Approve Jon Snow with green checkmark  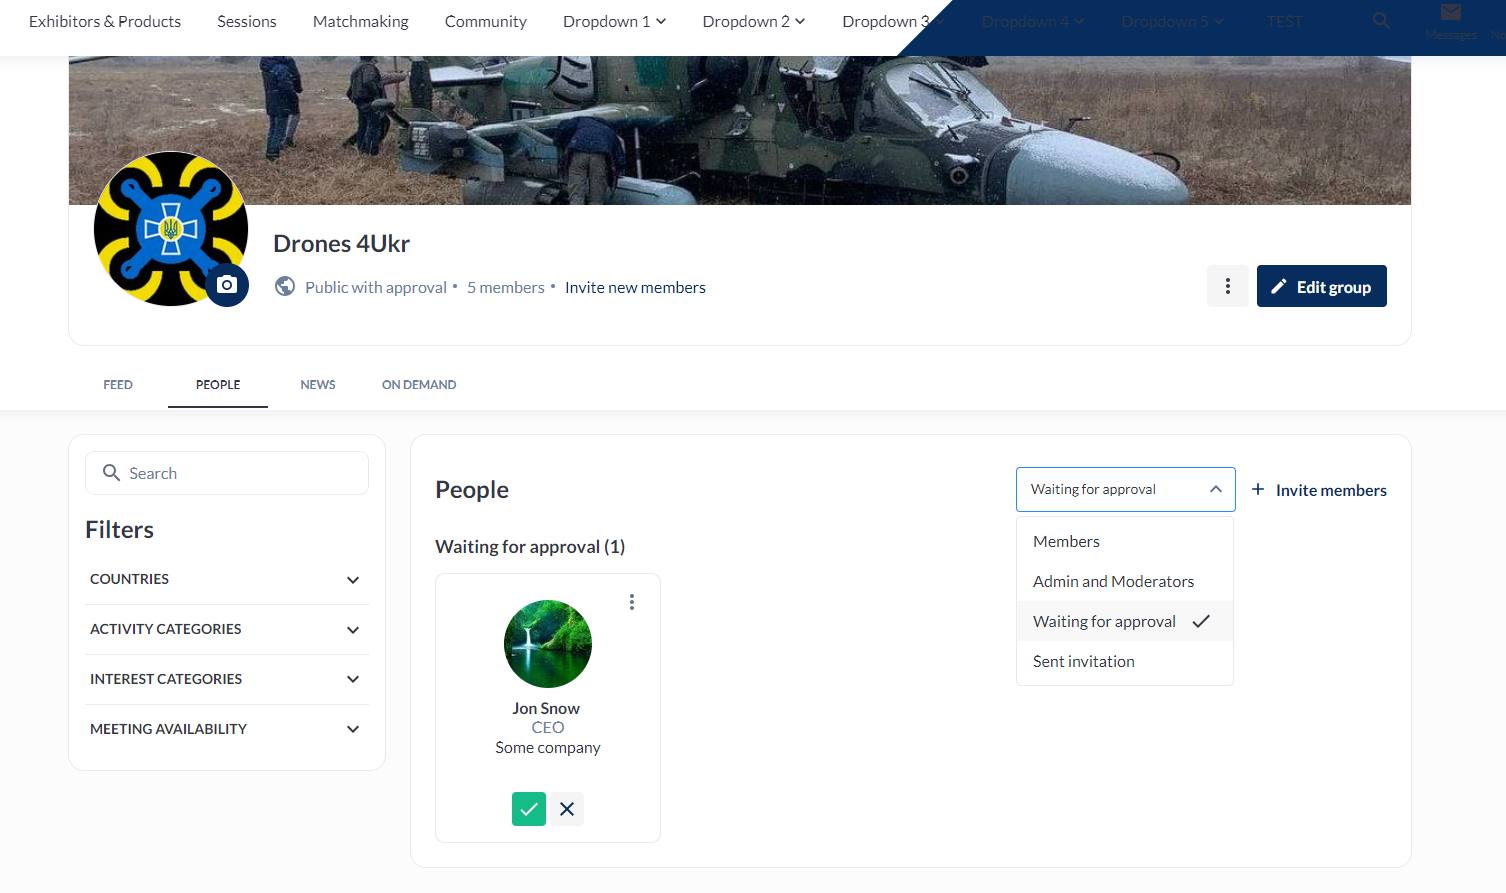528,809
